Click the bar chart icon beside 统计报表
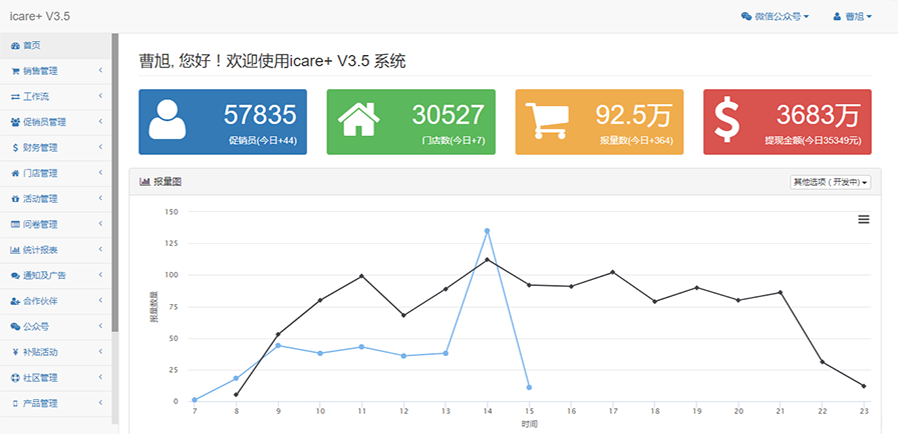Image resolution: width=898 pixels, height=434 pixels. click(x=15, y=250)
